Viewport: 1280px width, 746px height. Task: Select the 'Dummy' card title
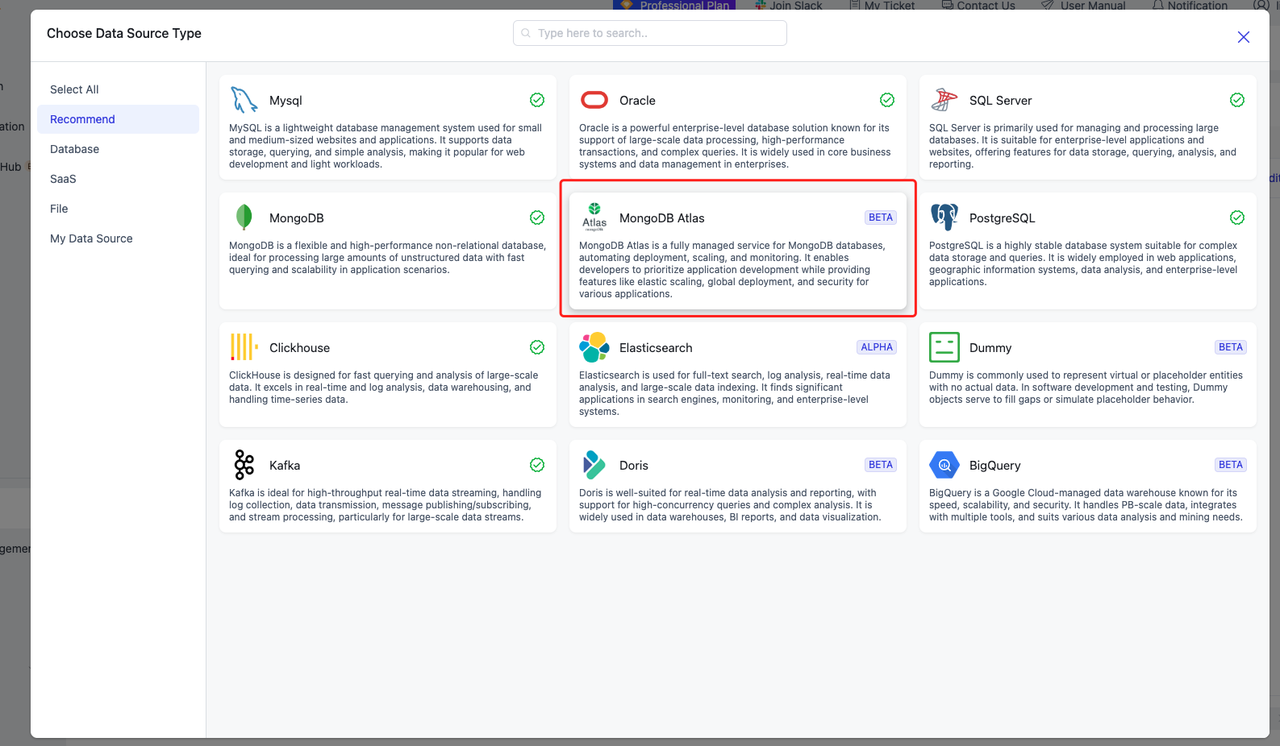(990, 348)
